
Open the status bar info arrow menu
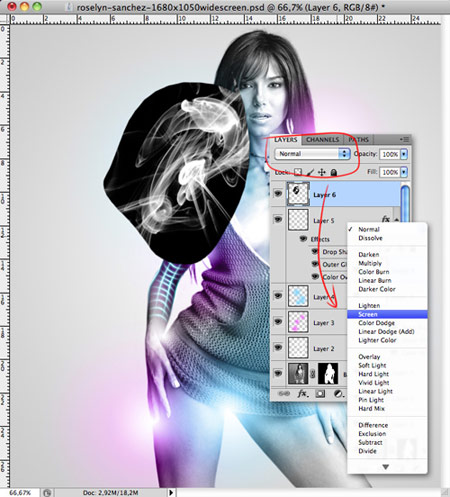tap(171, 492)
